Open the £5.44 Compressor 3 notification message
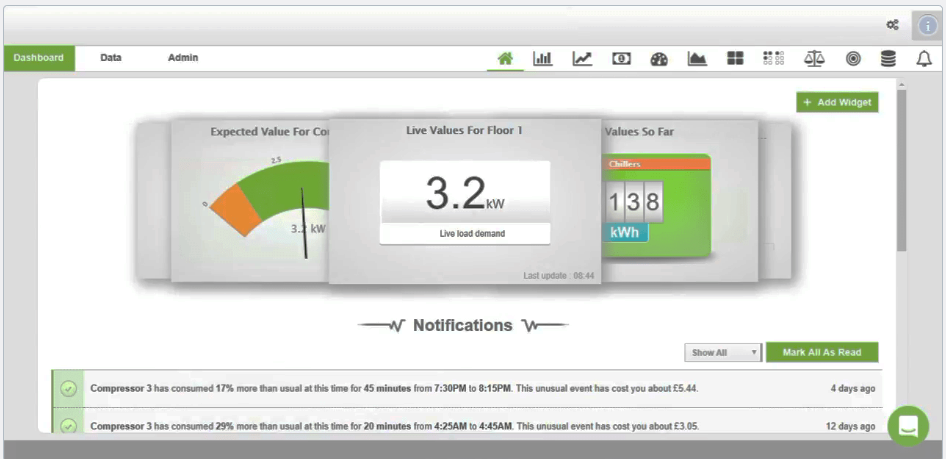Screen dimensions: 946x459 point(395,388)
